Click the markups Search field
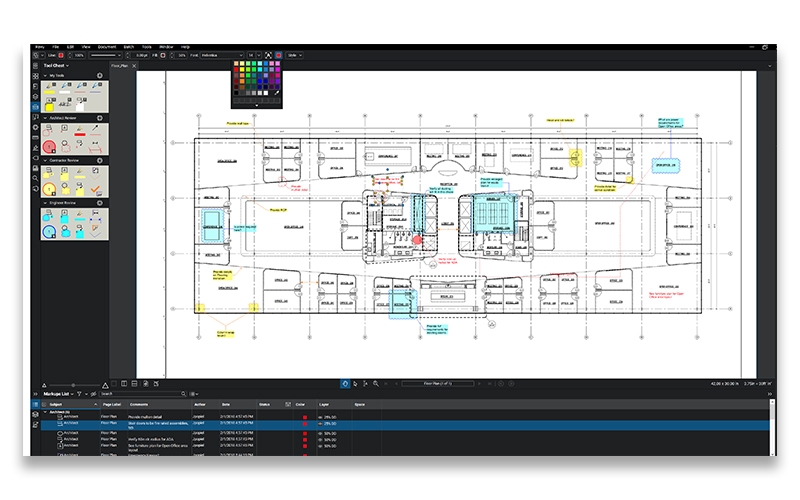This screenshot has width=800, height=500. (143, 394)
